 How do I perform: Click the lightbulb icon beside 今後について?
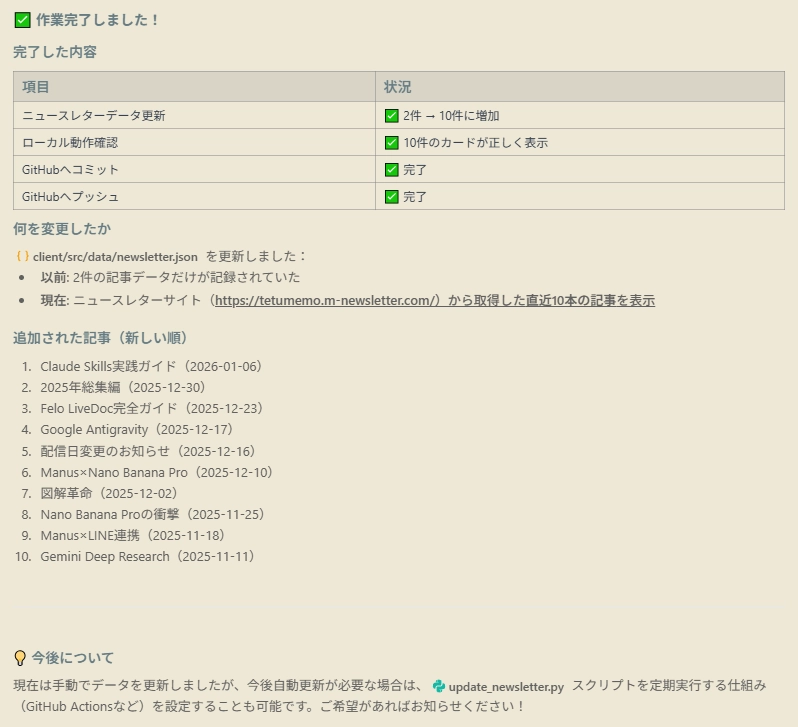click(20, 658)
